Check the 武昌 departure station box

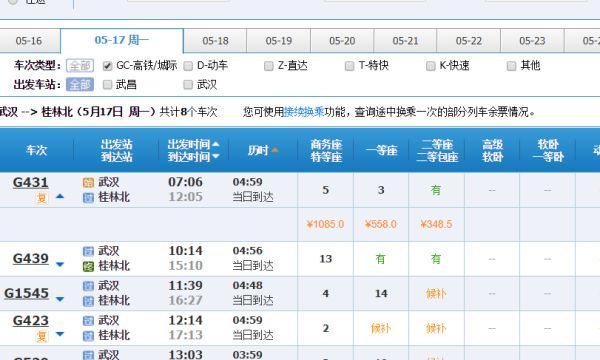(108, 85)
